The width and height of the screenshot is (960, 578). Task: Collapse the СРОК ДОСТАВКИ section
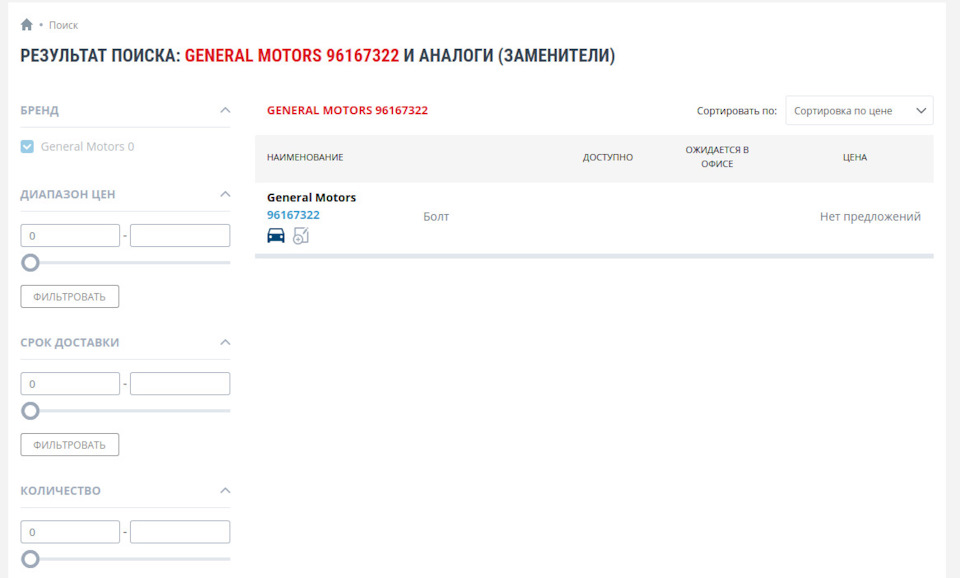225,342
